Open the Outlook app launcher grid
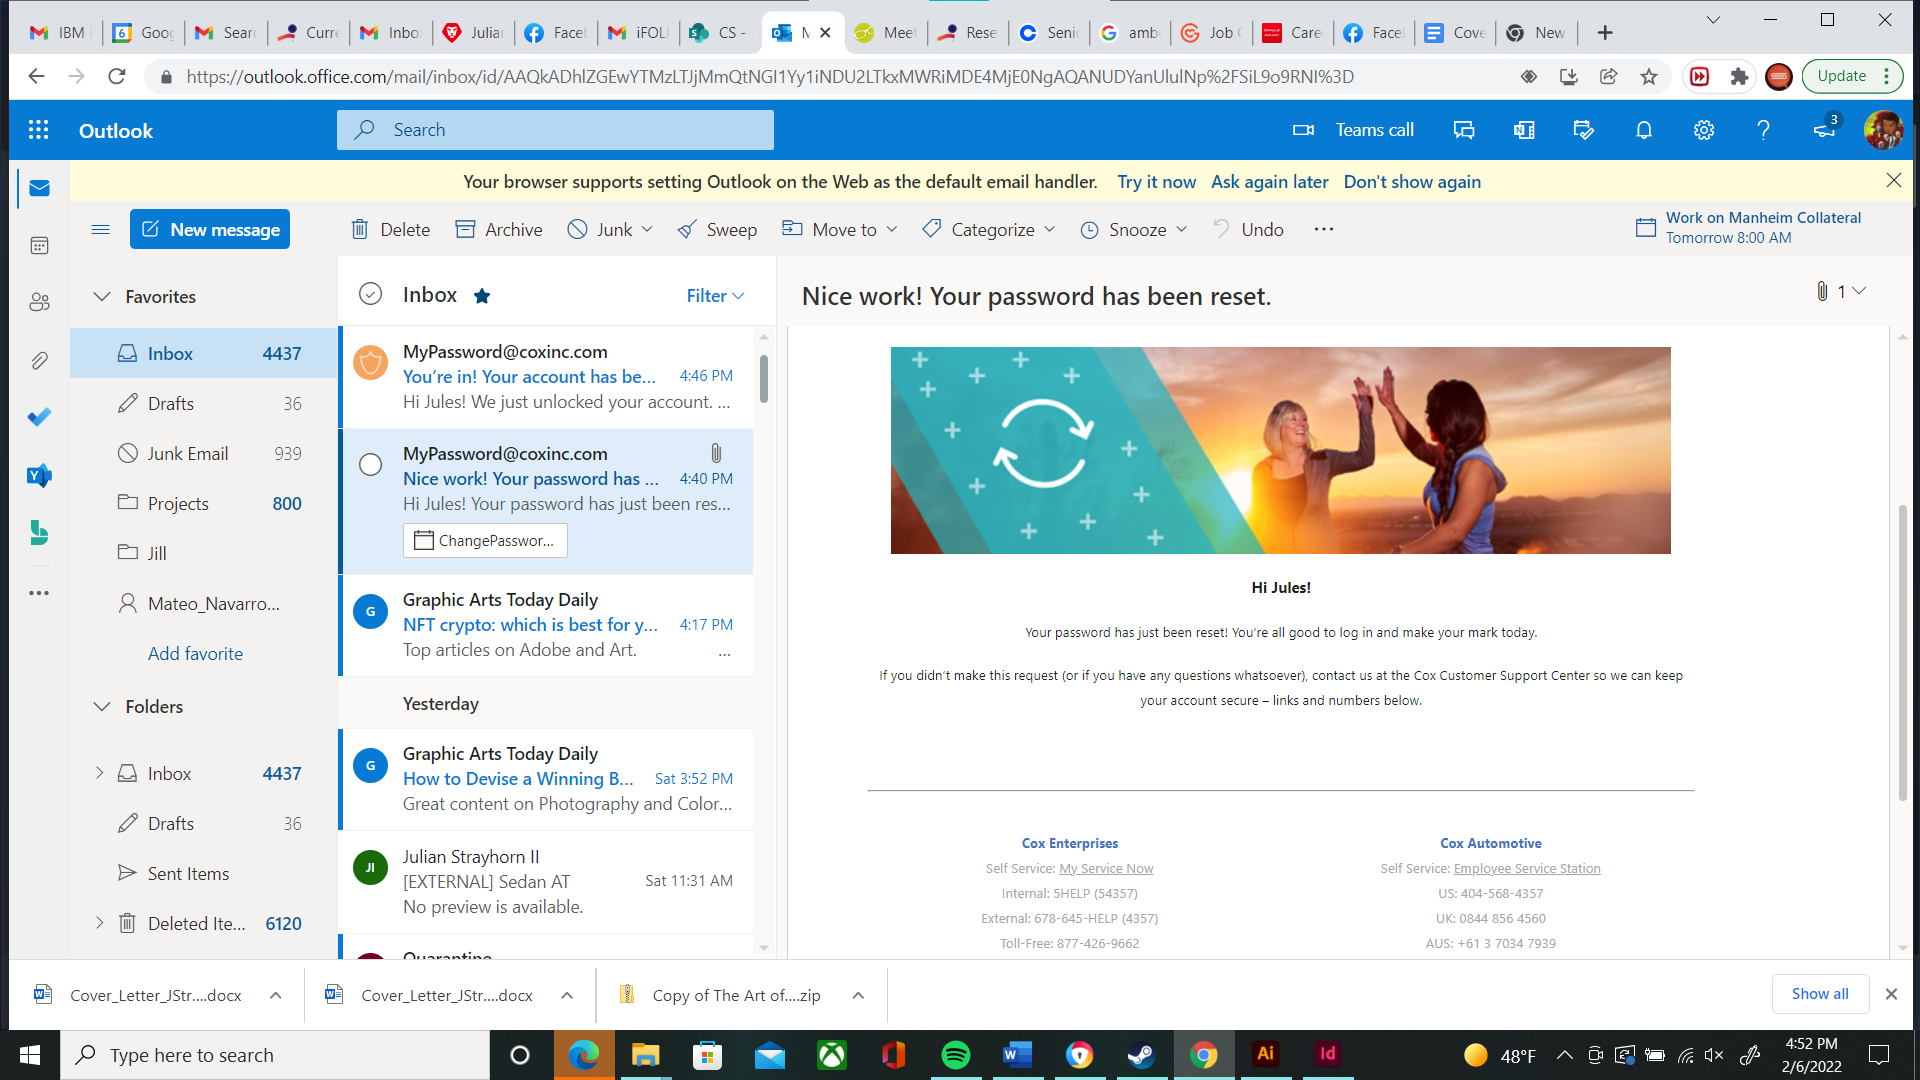Viewport: 1920px width, 1080px height. [38, 130]
